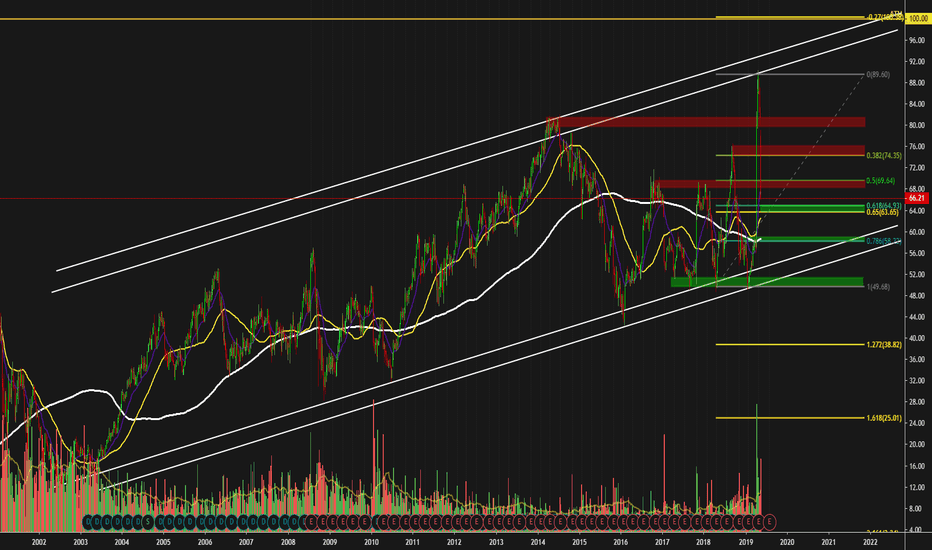Click the leftmost dividend 'D' marker
Screen dimensions: 932x550
(87, 522)
